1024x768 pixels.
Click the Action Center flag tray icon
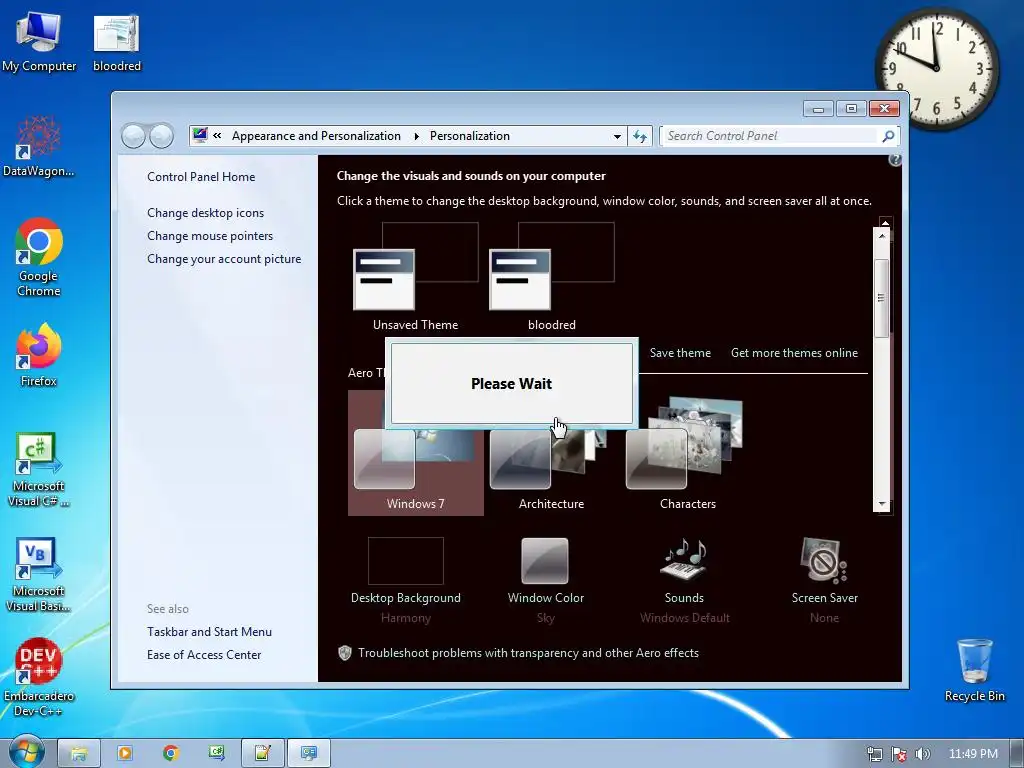[x=899, y=754]
